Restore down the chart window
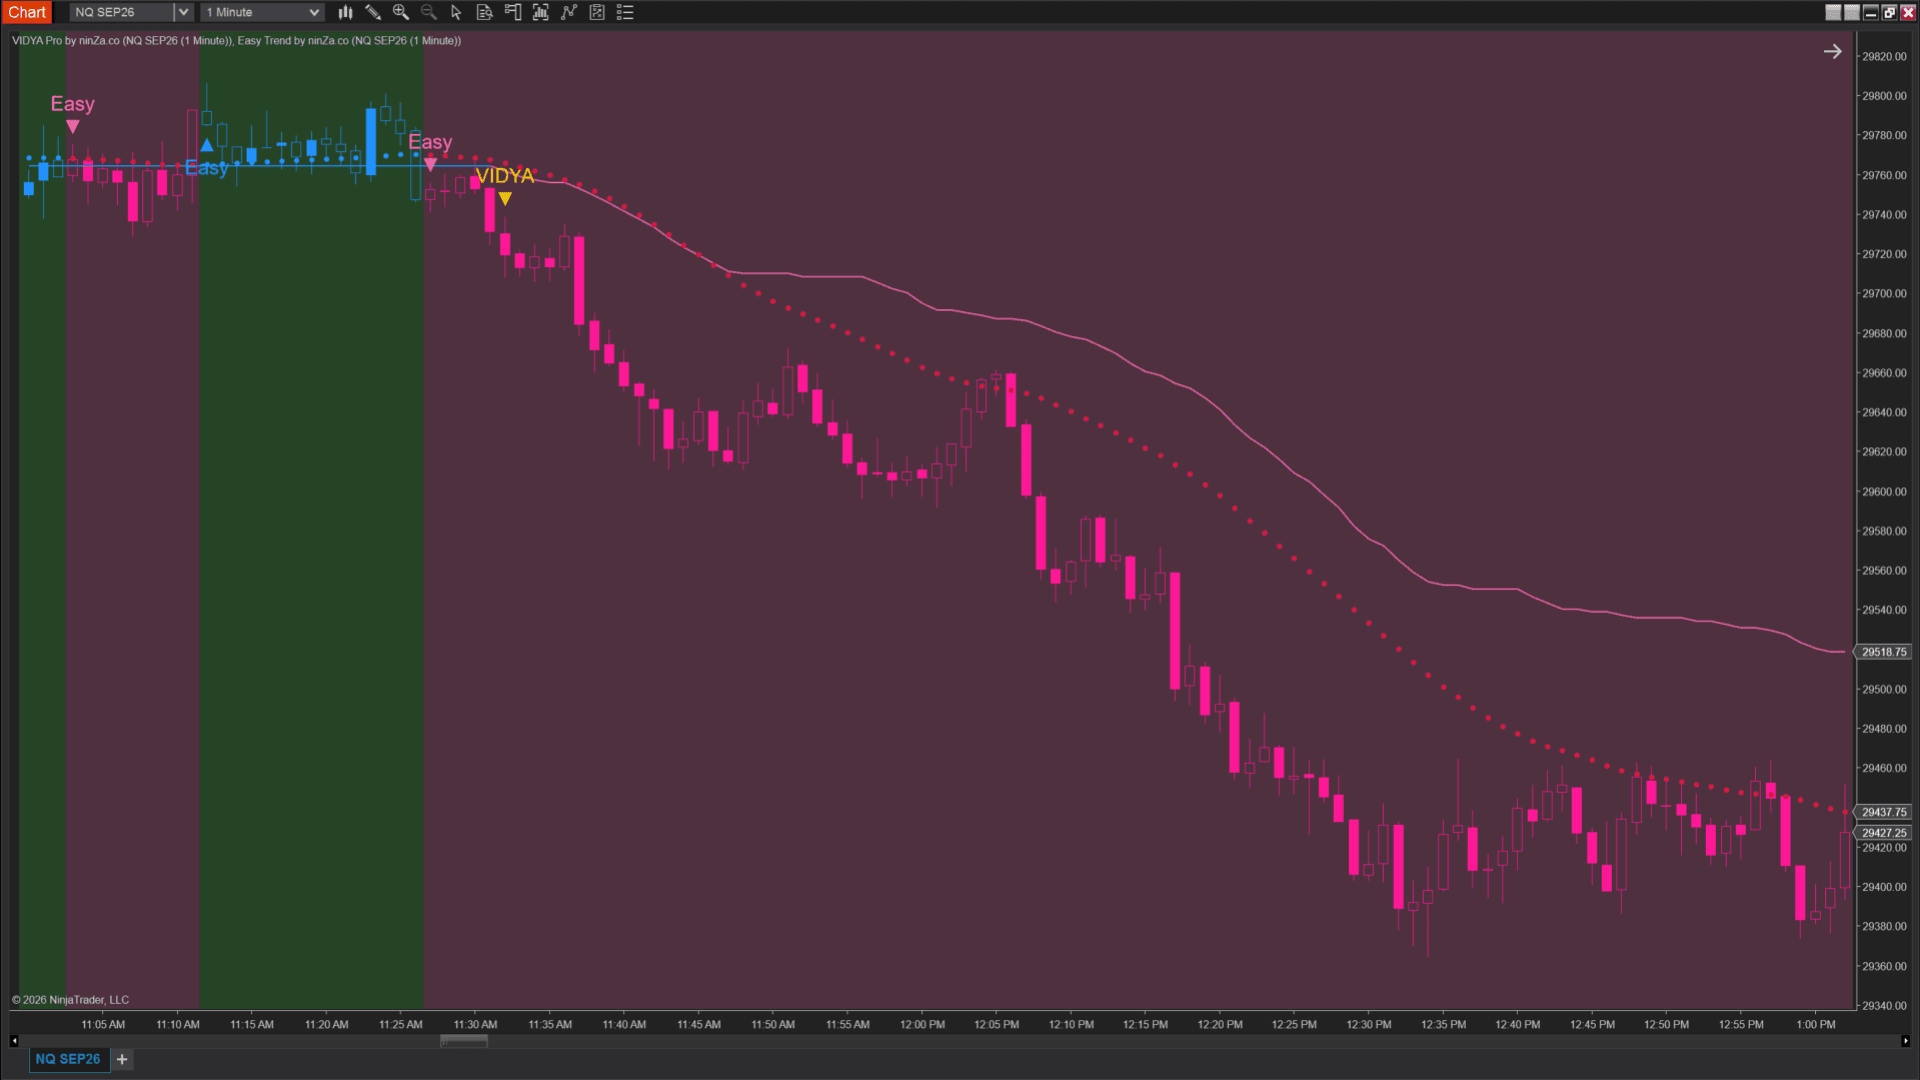This screenshot has width=1920, height=1080. (x=1889, y=12)
